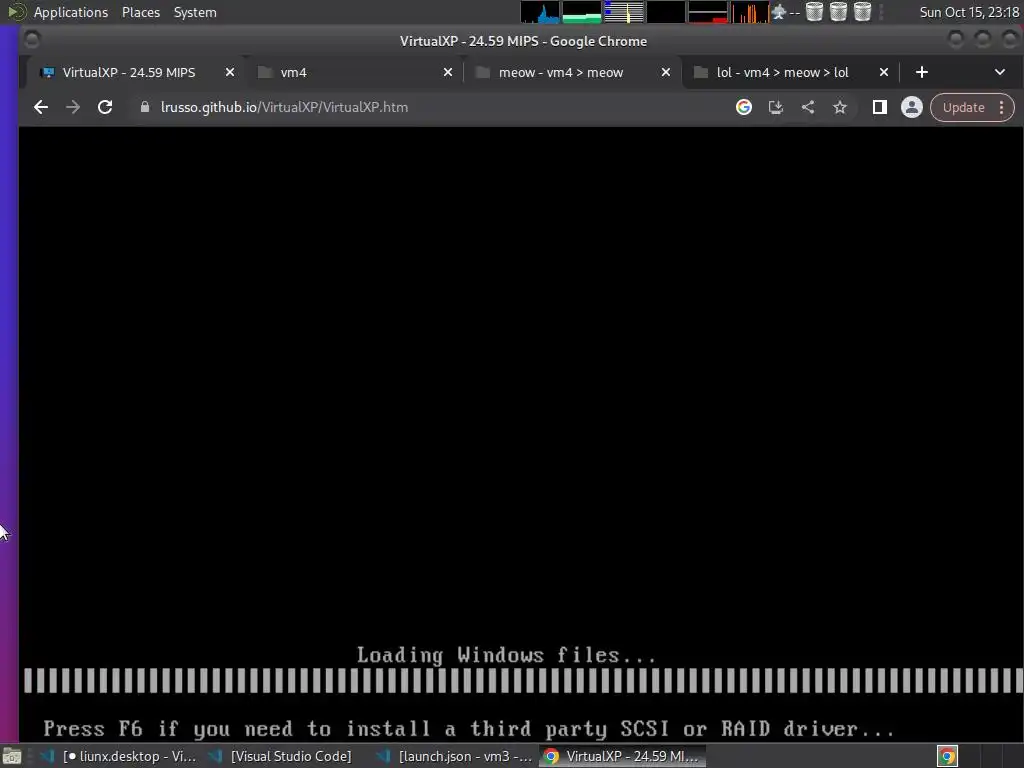The image size is (1024, 768).
Task: Close the VirtualXP tab
Action: (x=230, y=72)
